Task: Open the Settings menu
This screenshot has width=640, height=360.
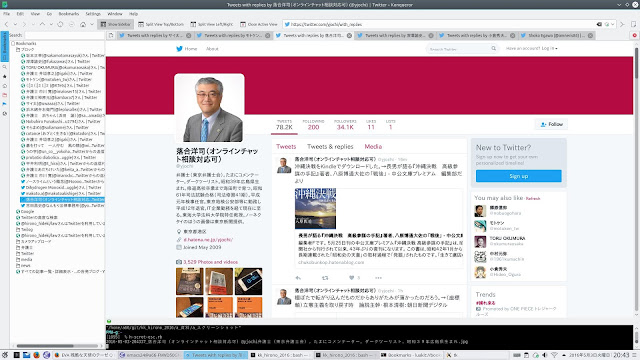Action: click(93, 13)
